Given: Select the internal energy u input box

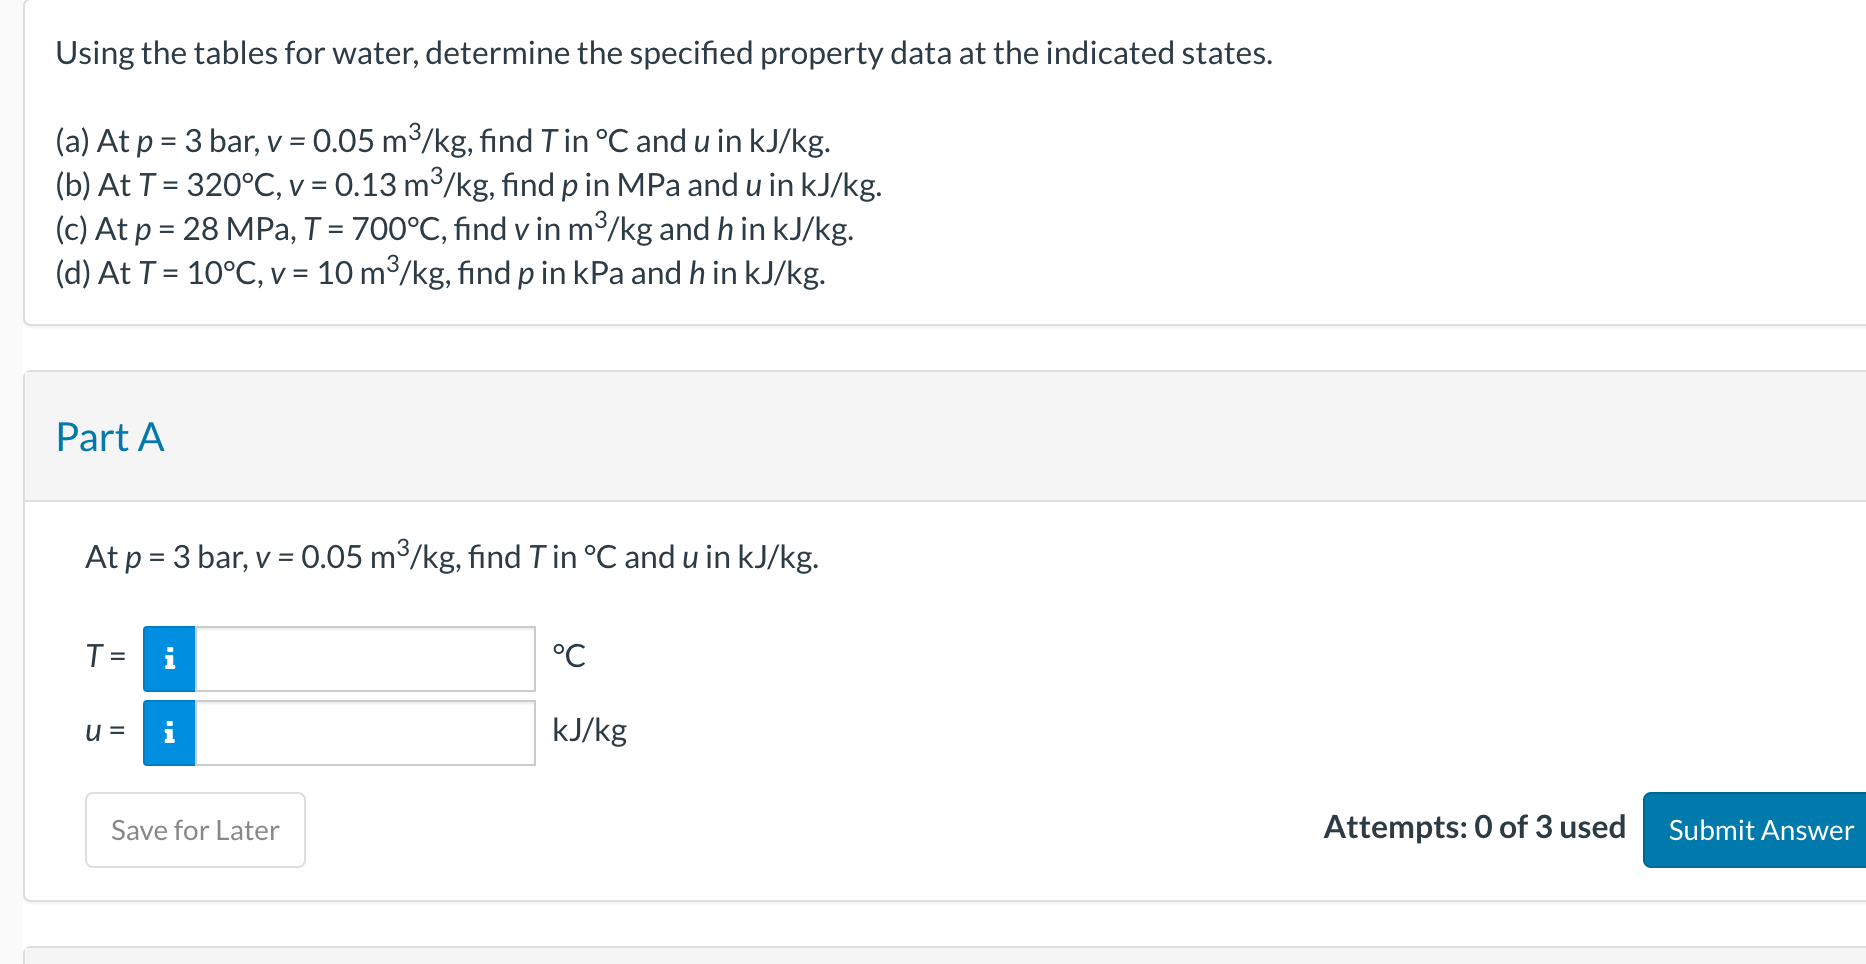Looking at the screenshot, I should [x=364, y=732].
